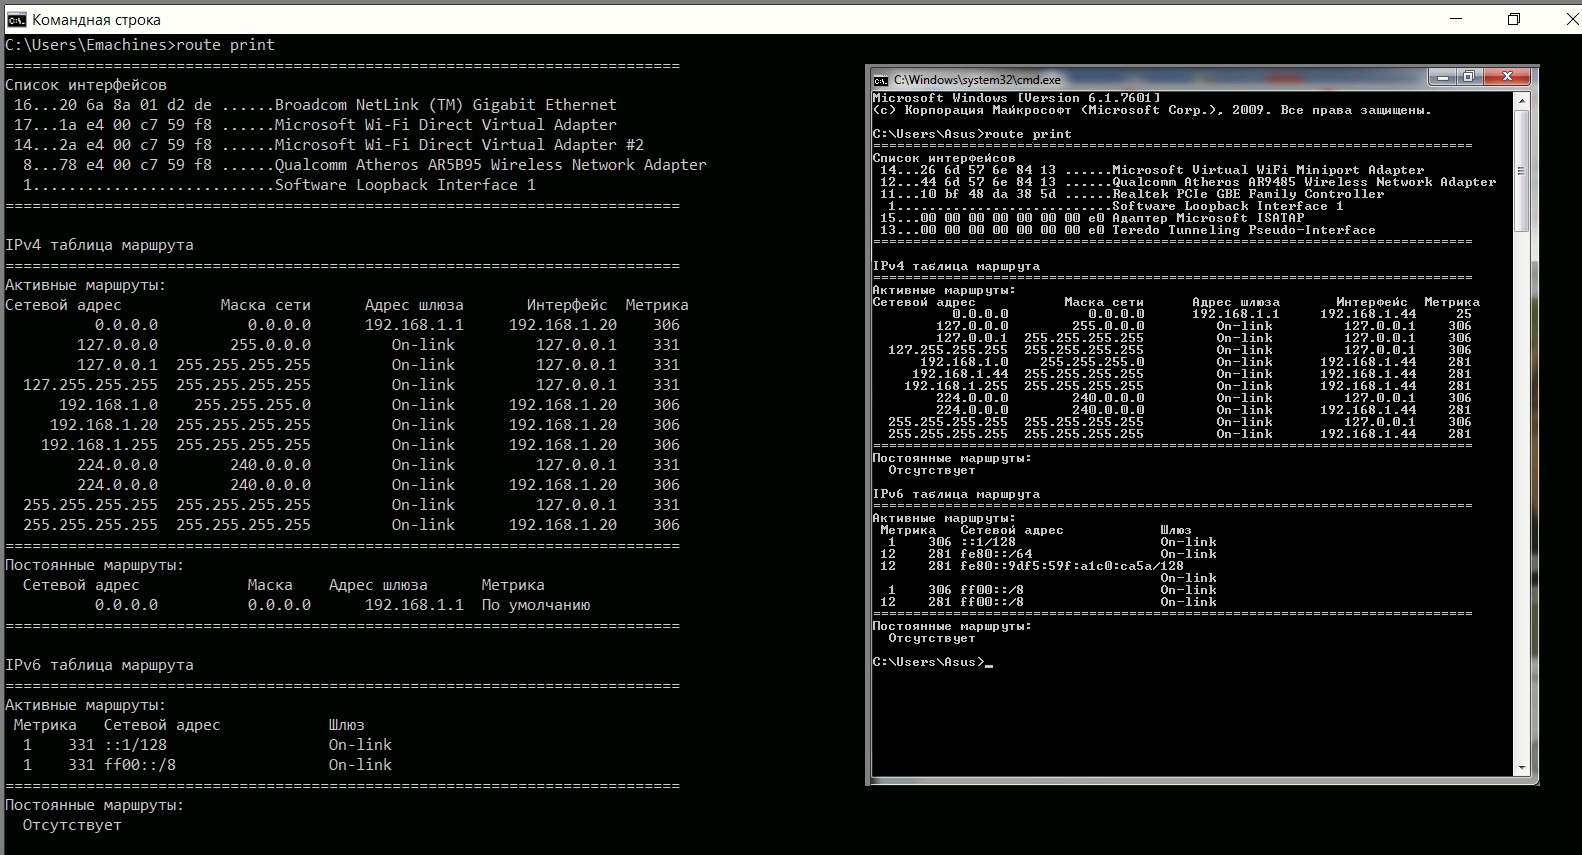Click the 'C:\Users\Asus>route print' command line
Image resolution: width=1582 pixels, height=855 pixels.
tap(972, 134)
